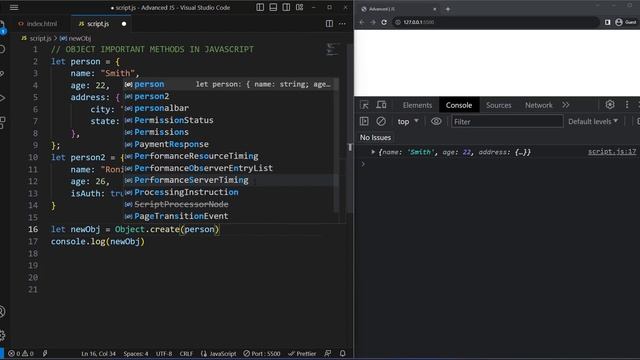Open Extensions icon in activity bar
Image resolution: width=640 pixels, height=360 pixels.
pos(2,122)
